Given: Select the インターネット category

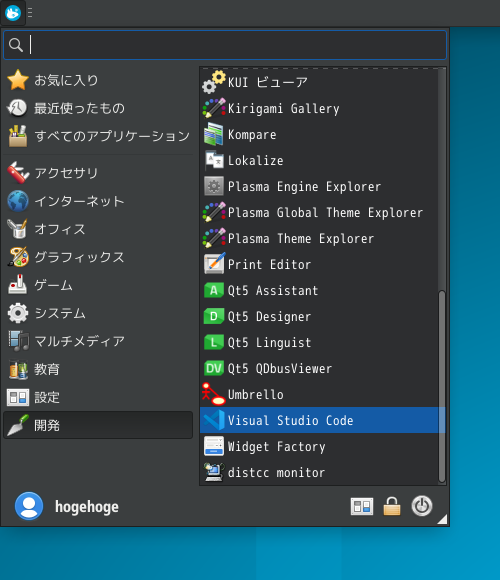Looking at the screenshot, I should (x=98, y=201).
